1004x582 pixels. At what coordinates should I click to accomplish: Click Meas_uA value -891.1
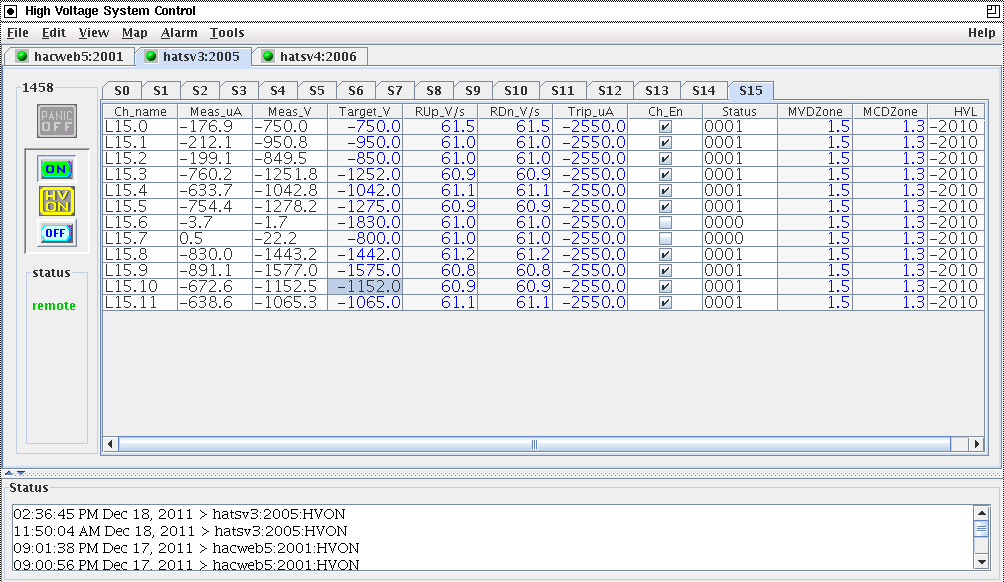tap(206, 271)
